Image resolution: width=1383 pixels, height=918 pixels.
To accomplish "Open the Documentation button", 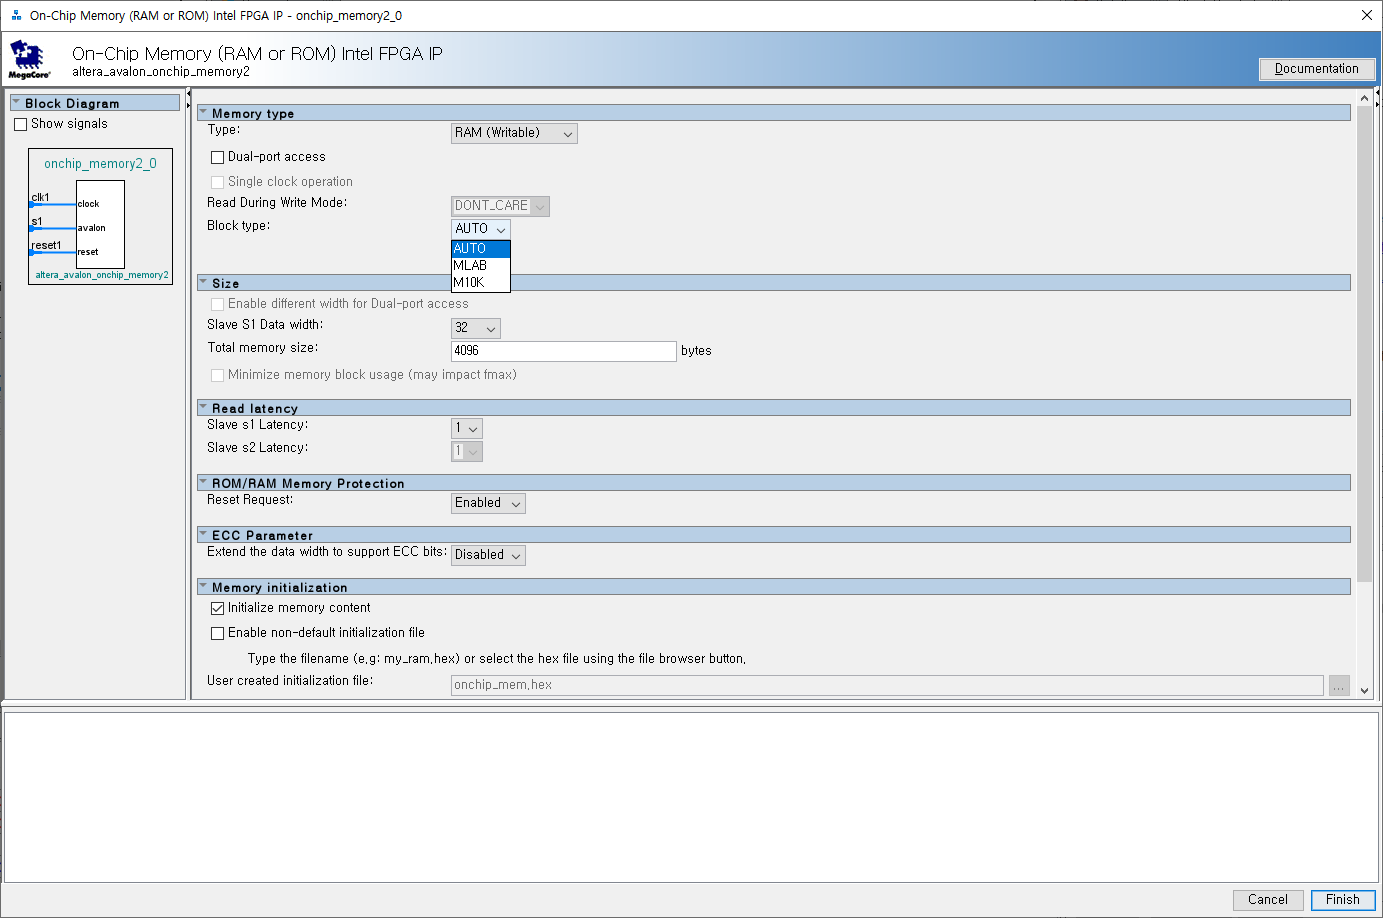I will coord(1317,69).
